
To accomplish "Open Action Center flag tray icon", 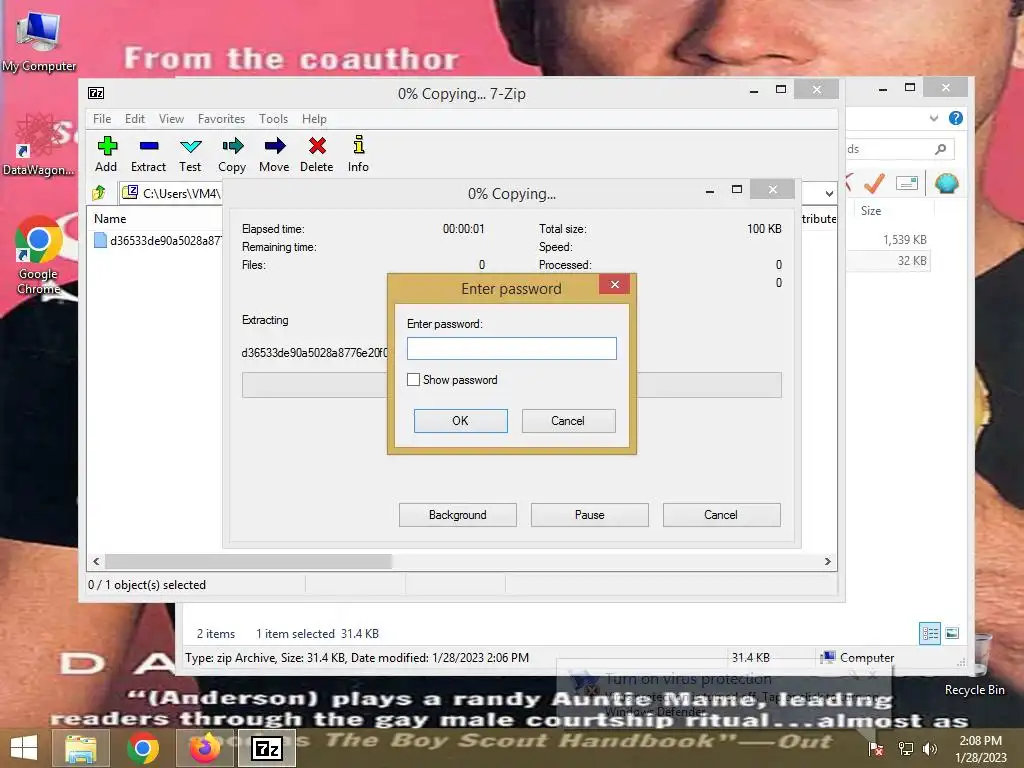I will (x=876, y=748).
